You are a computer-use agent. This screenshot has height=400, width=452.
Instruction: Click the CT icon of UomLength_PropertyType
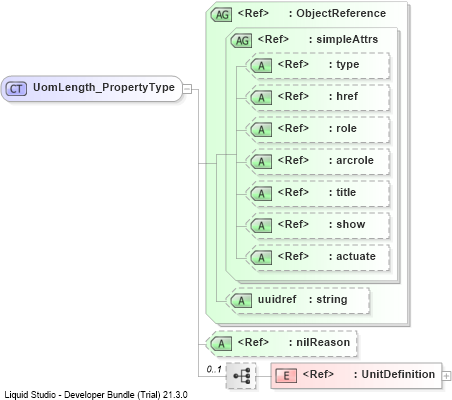[16, 89]
